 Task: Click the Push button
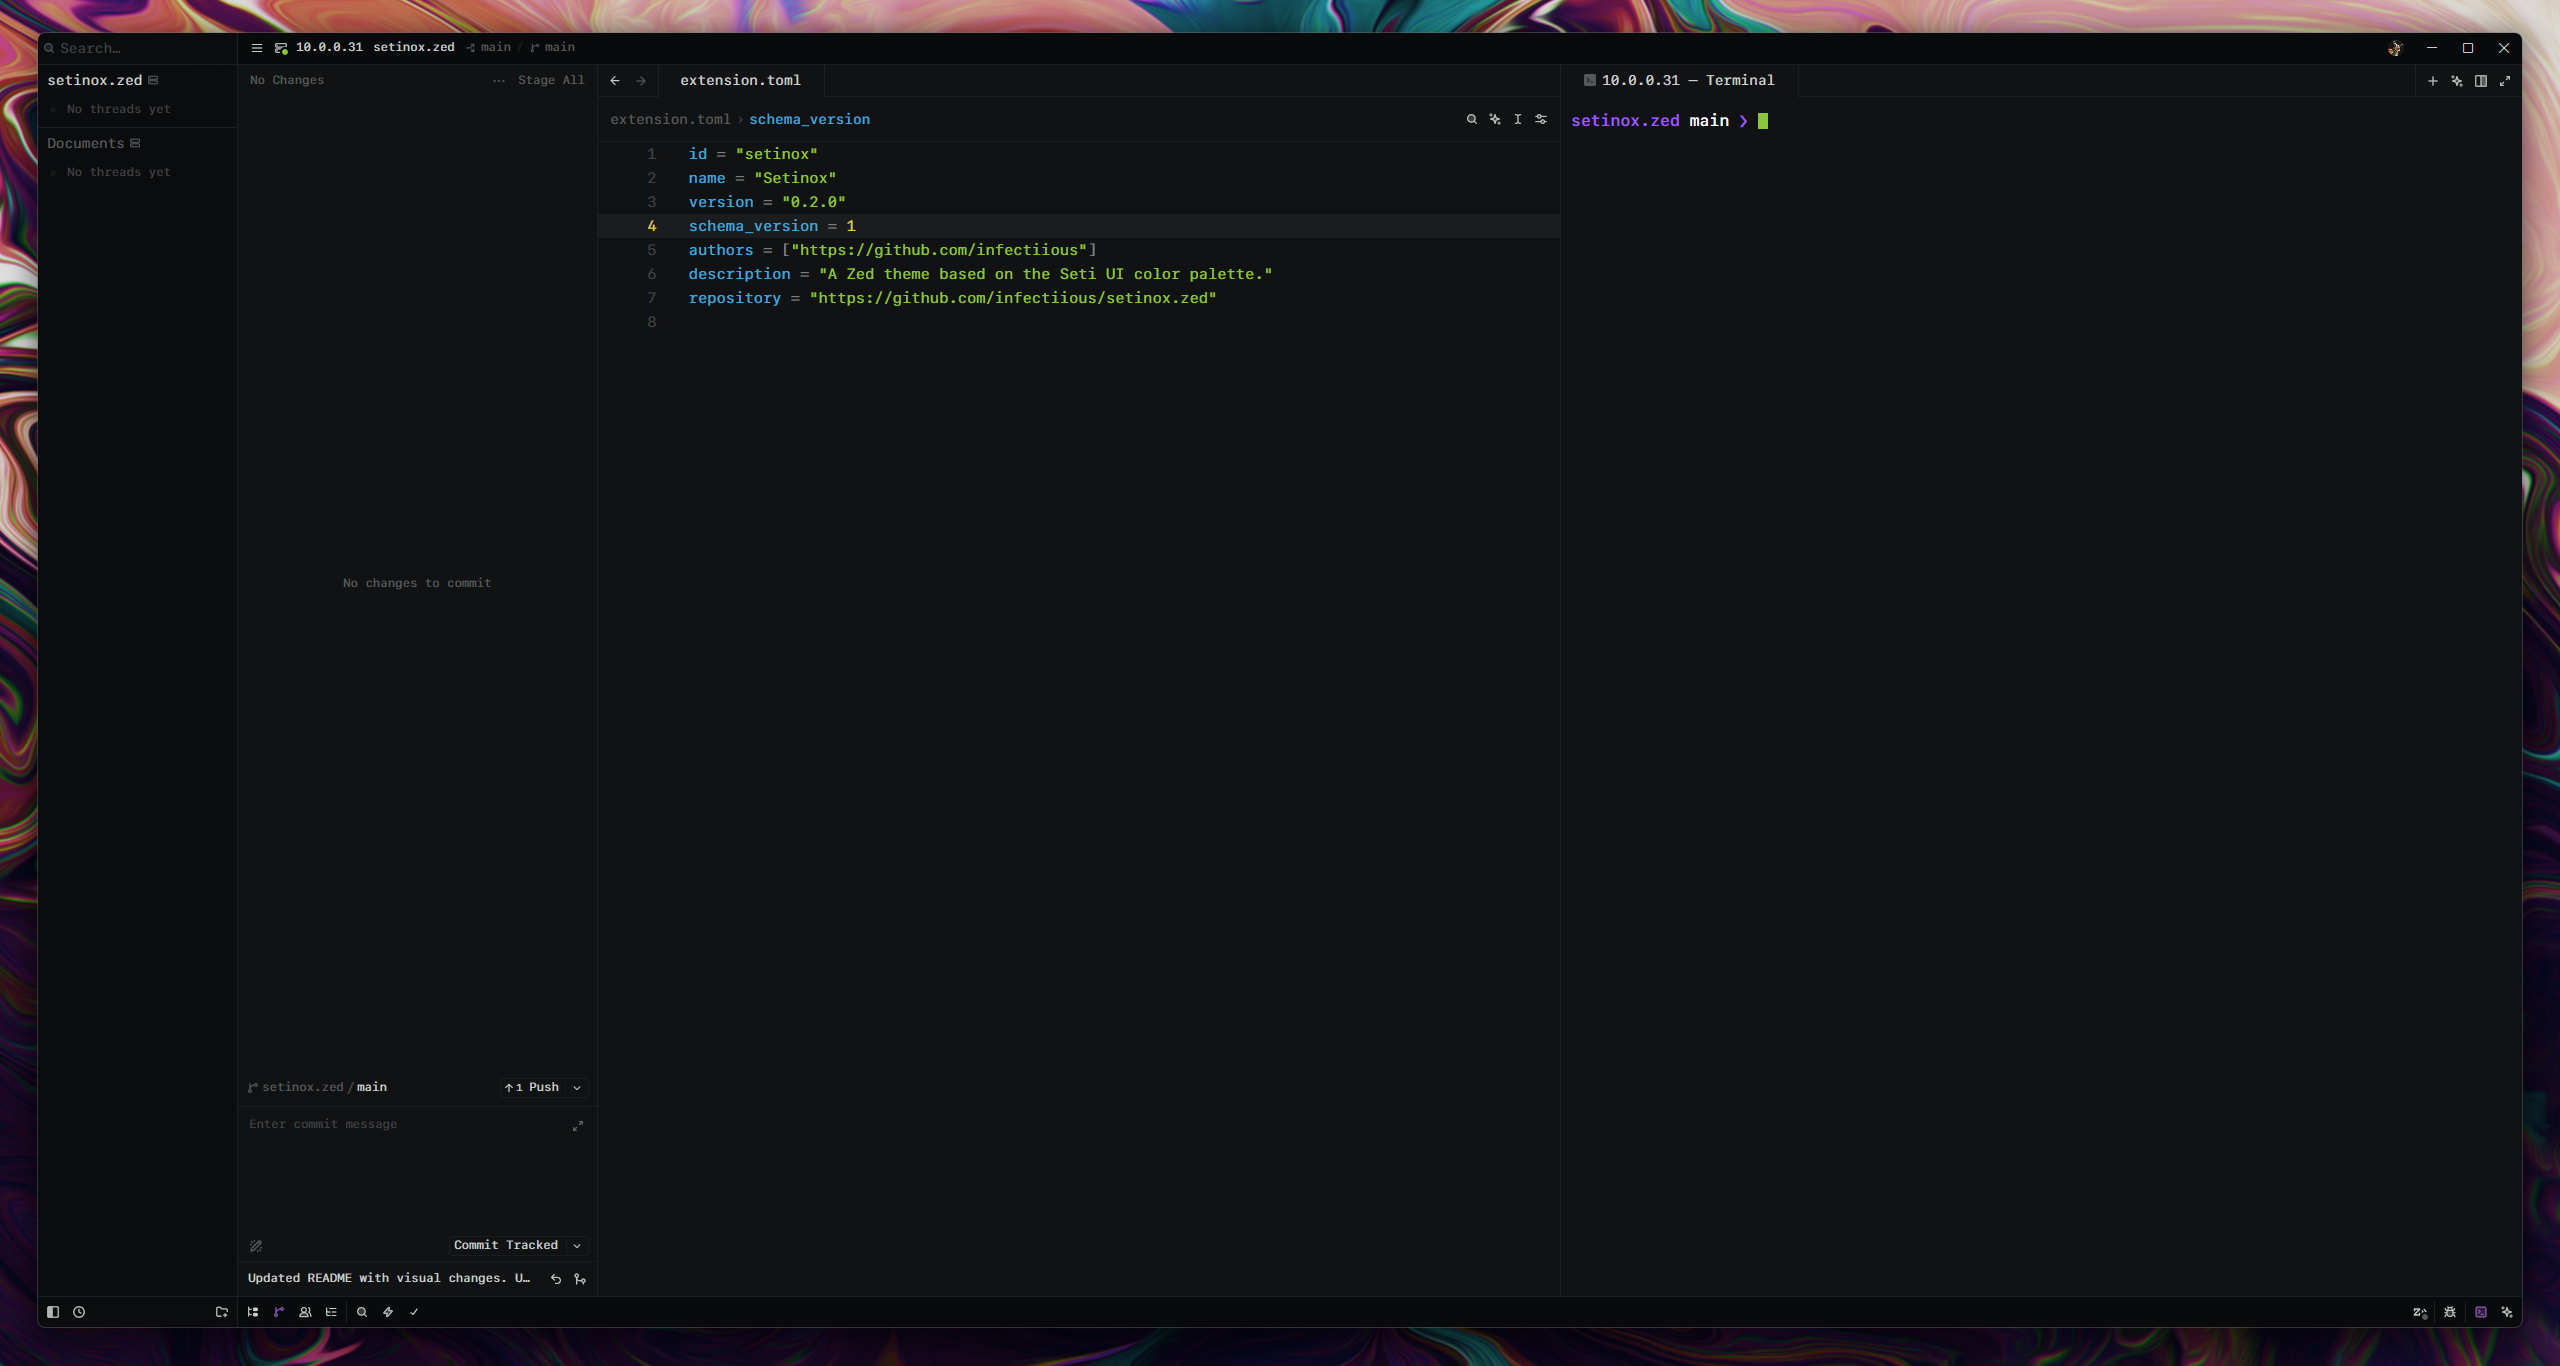click(x=533, y=1088)
